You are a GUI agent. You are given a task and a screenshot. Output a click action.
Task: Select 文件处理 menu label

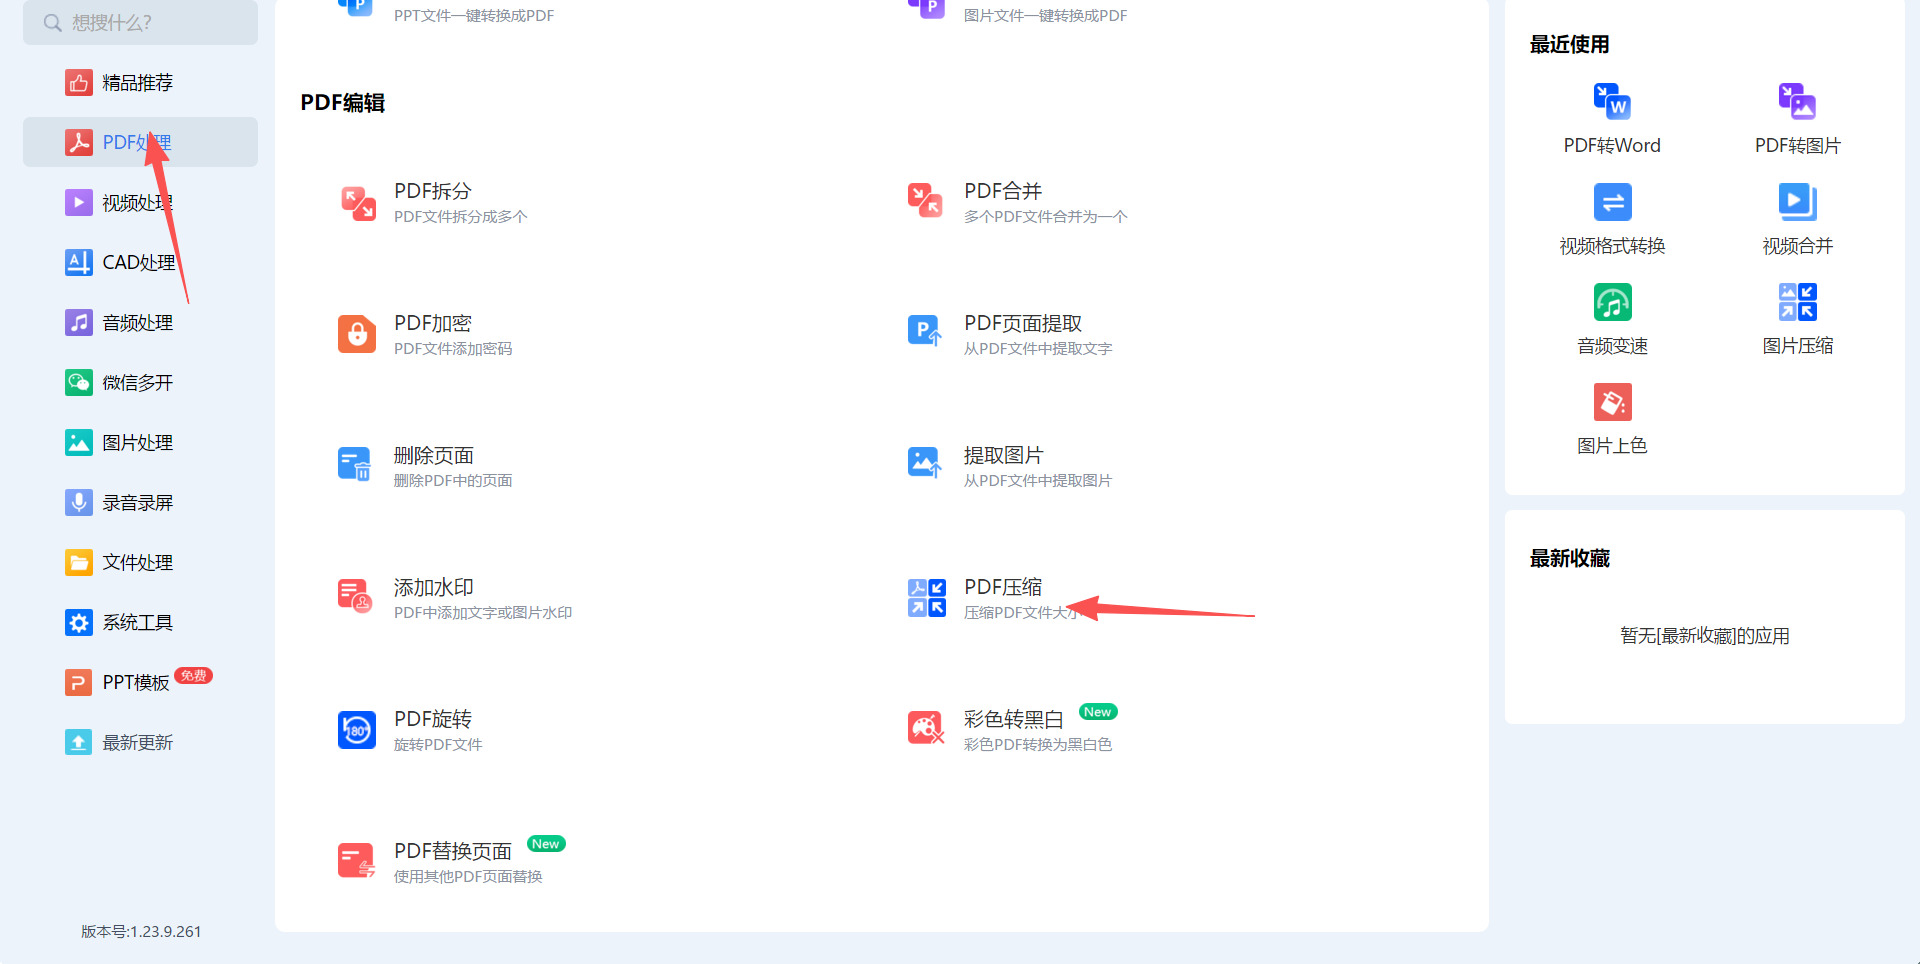click(x=138, y=563)
